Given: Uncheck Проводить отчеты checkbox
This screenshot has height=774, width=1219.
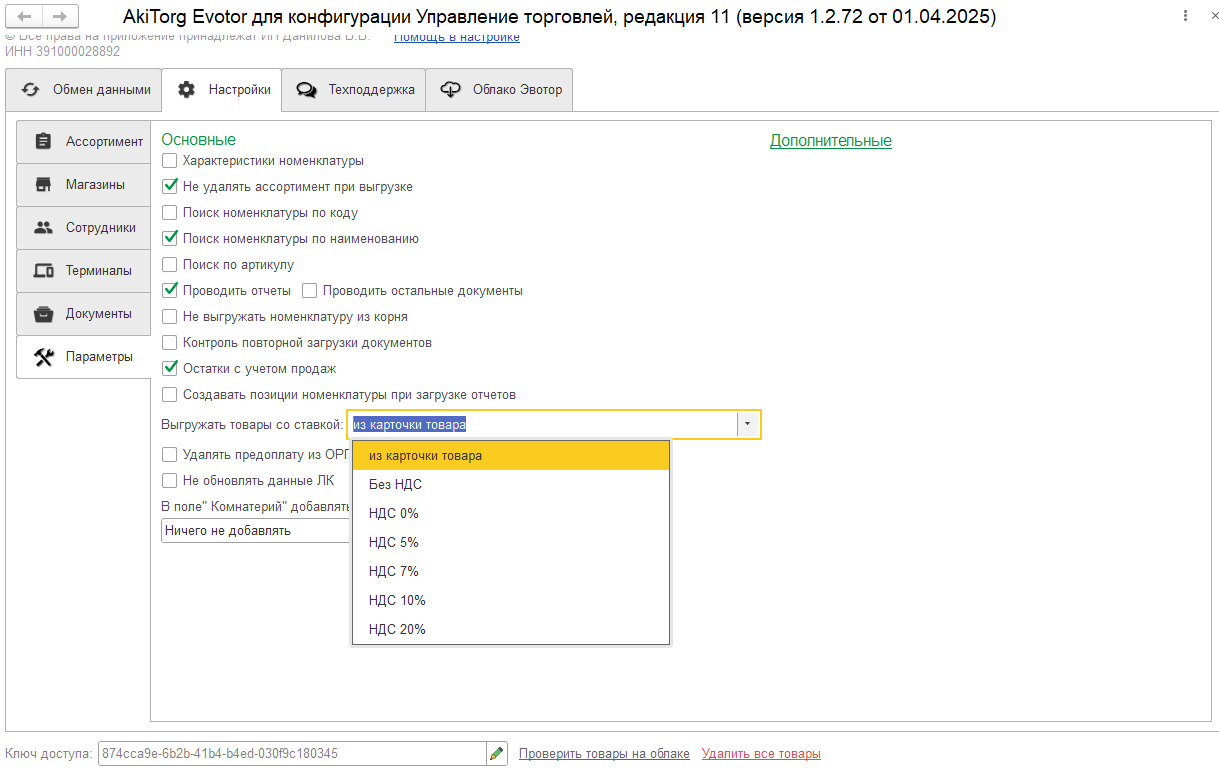Looking at the screenshot, I should point(170,291).
